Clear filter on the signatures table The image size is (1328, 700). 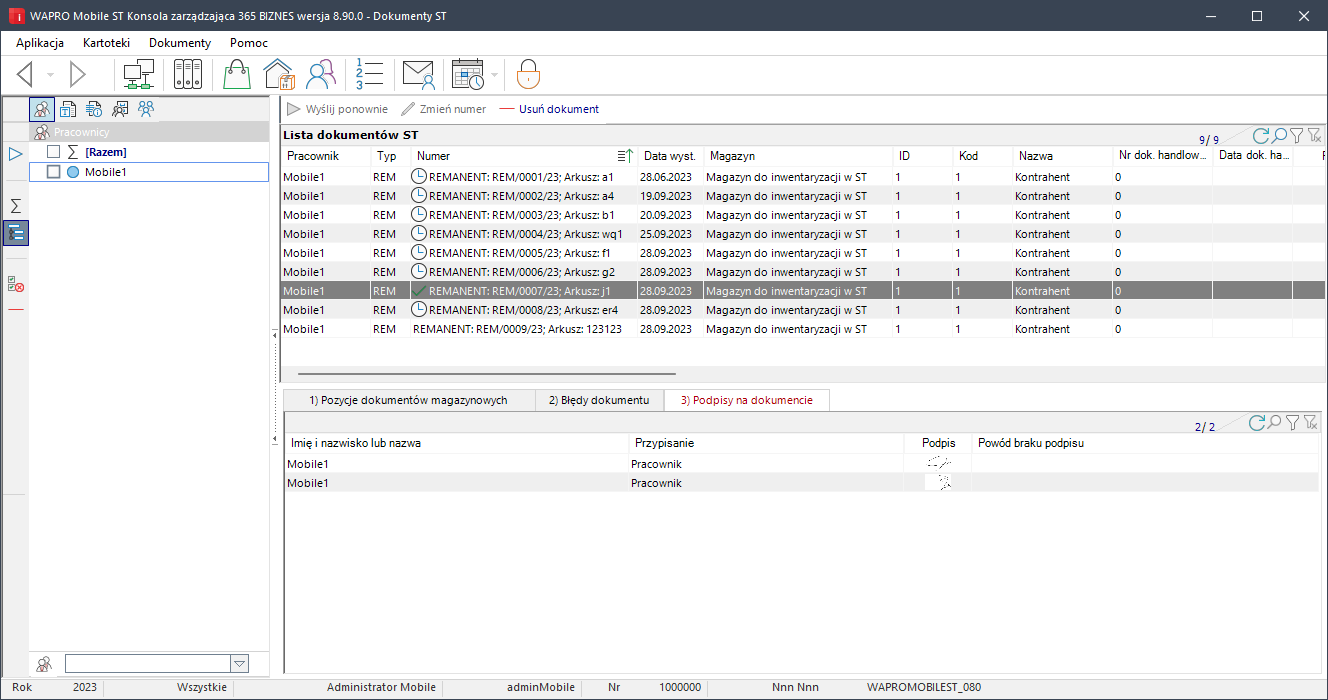[1311, 423]
